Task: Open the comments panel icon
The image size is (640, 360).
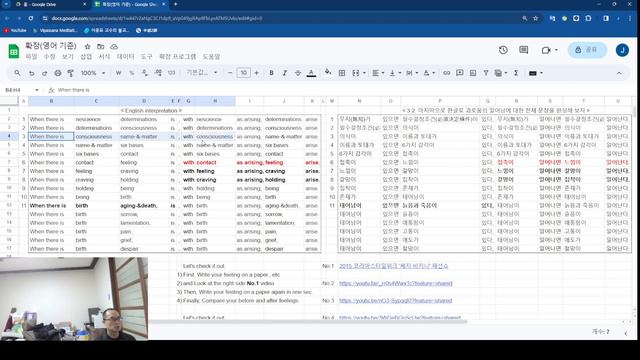Action: point(523,50)
